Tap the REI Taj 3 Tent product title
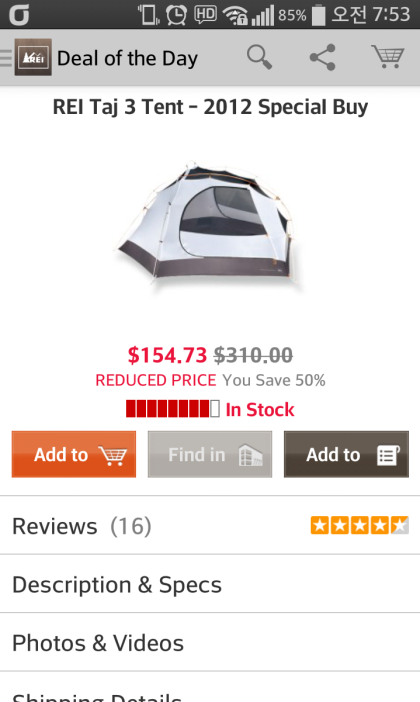Image resolution: width=420 pixels, height=702 pixels. (210, 107)
